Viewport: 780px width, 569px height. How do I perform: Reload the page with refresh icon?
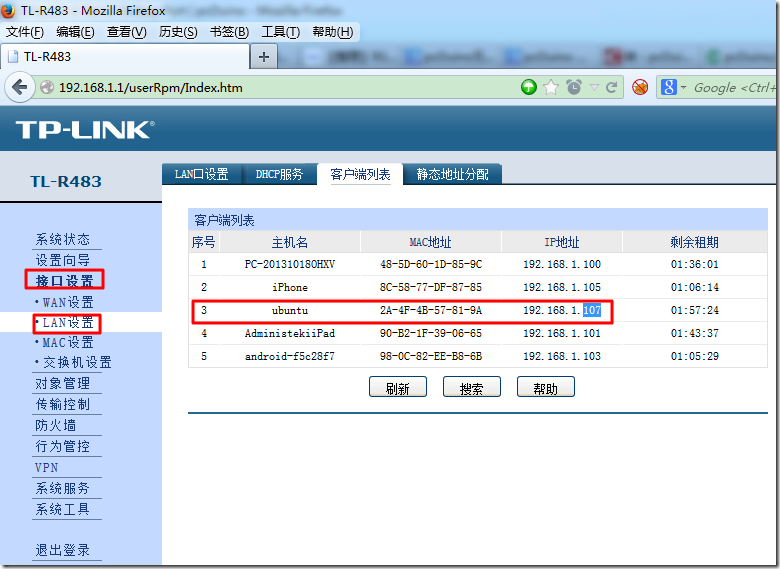pos(611,88)
